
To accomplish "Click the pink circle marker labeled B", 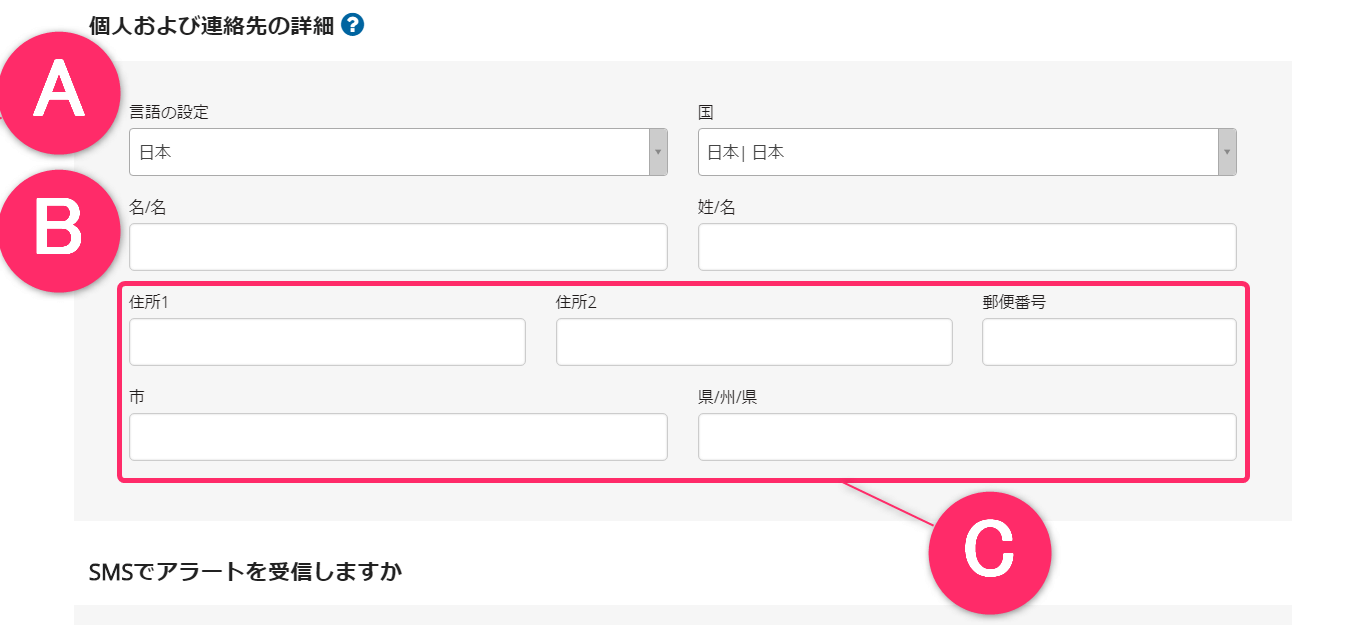I will coord(58,231).
